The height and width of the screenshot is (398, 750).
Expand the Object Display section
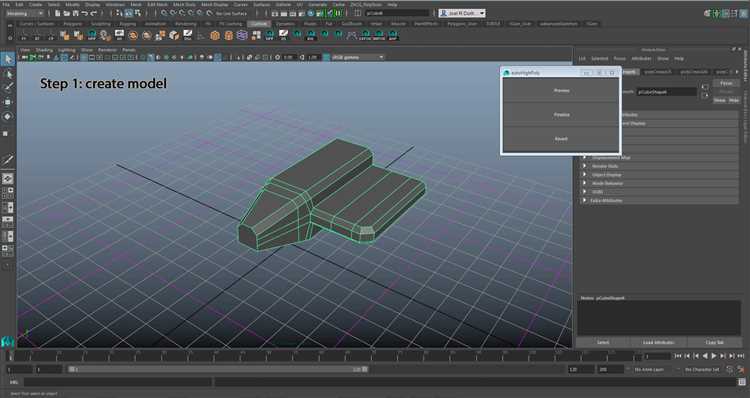tap(660, 175)
